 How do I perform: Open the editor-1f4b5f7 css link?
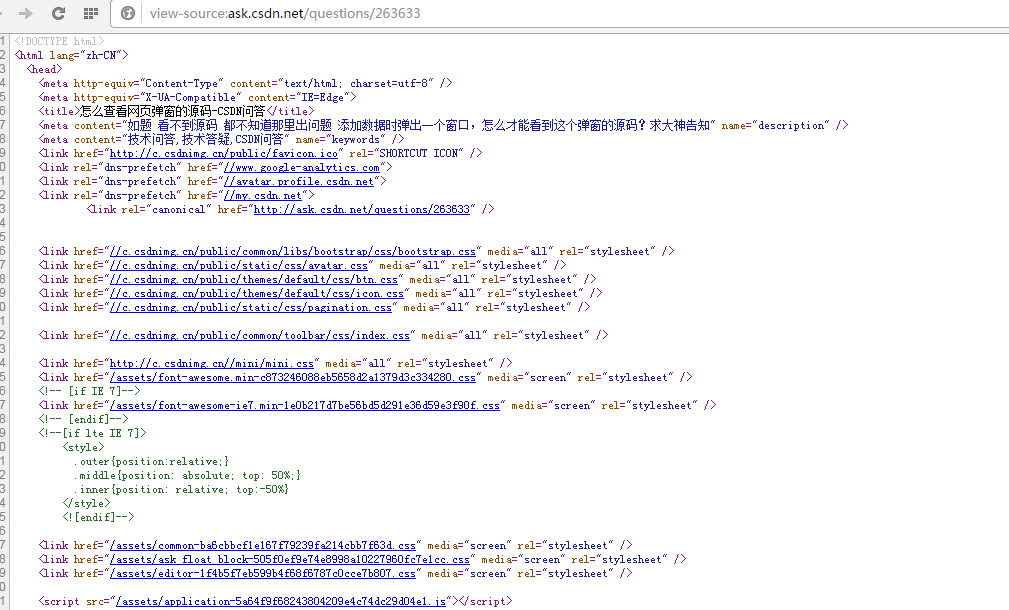(x=263, y=573)
